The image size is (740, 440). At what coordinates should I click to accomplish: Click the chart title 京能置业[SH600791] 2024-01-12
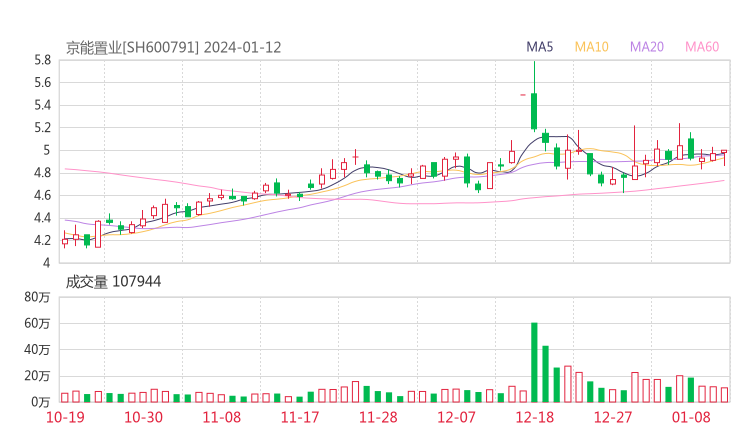173,48
